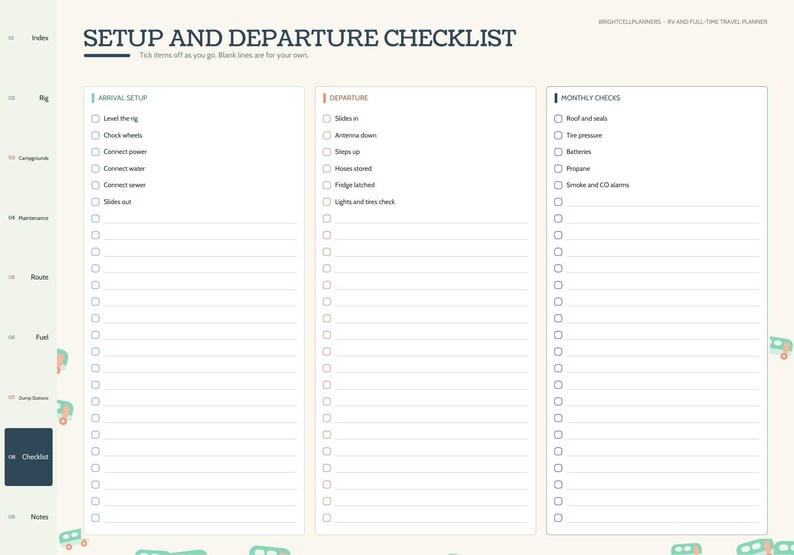
Task: Open the Index tab in the sidebar
Action: coord(28,38)
